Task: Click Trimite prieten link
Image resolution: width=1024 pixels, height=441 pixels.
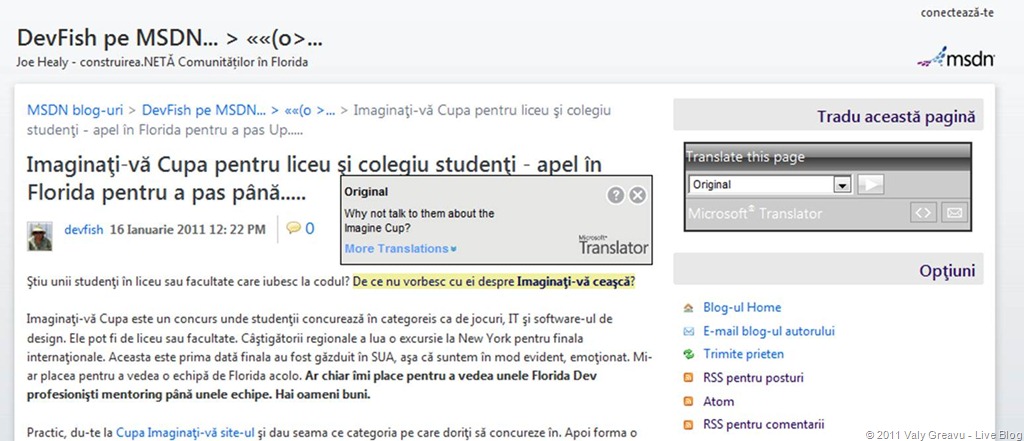Action: click(x=743, y=354)
